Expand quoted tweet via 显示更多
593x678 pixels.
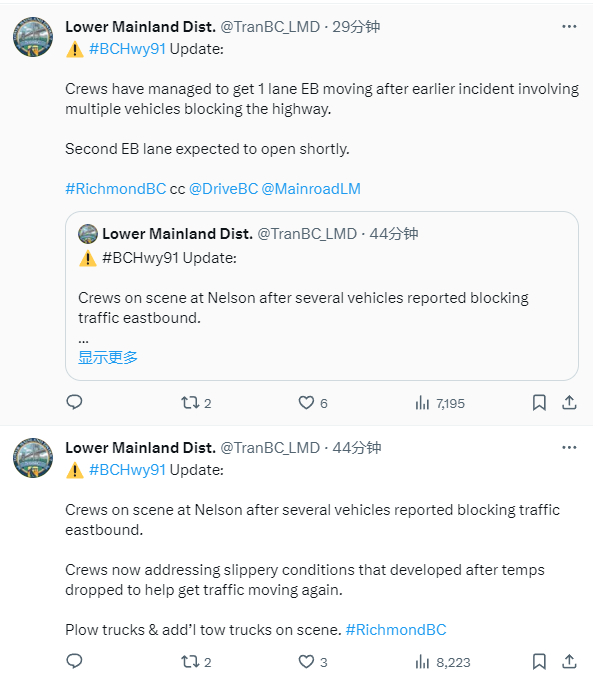coord(108,357)
